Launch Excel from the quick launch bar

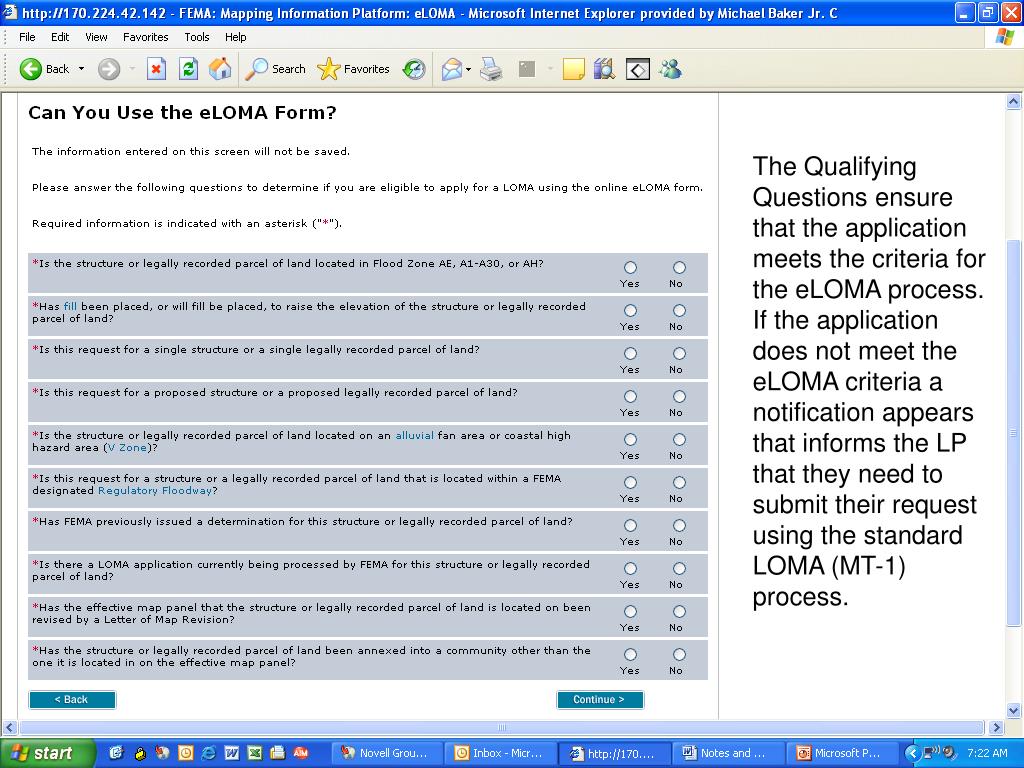tap(255, 753)
